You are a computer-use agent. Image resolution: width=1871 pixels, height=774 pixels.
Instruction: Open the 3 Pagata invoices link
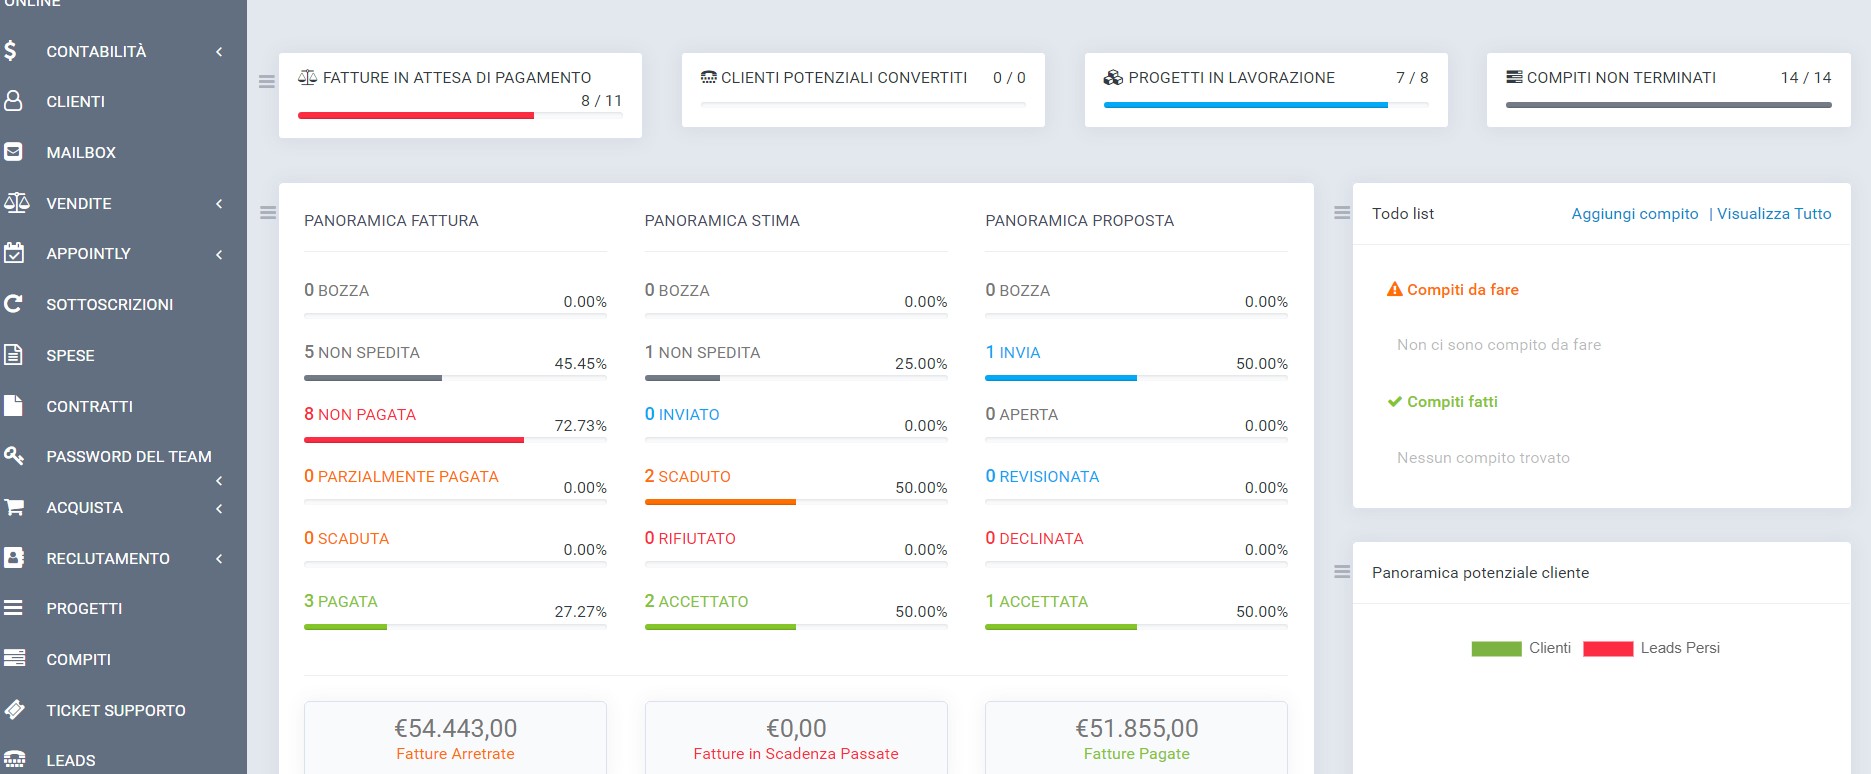tap(341, 601)
